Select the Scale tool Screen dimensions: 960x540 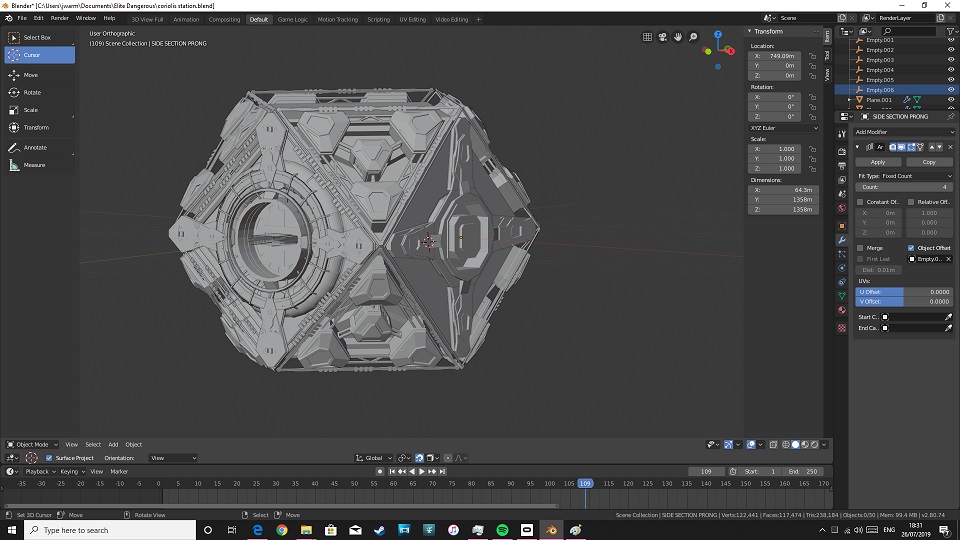[x=39, y=110]
